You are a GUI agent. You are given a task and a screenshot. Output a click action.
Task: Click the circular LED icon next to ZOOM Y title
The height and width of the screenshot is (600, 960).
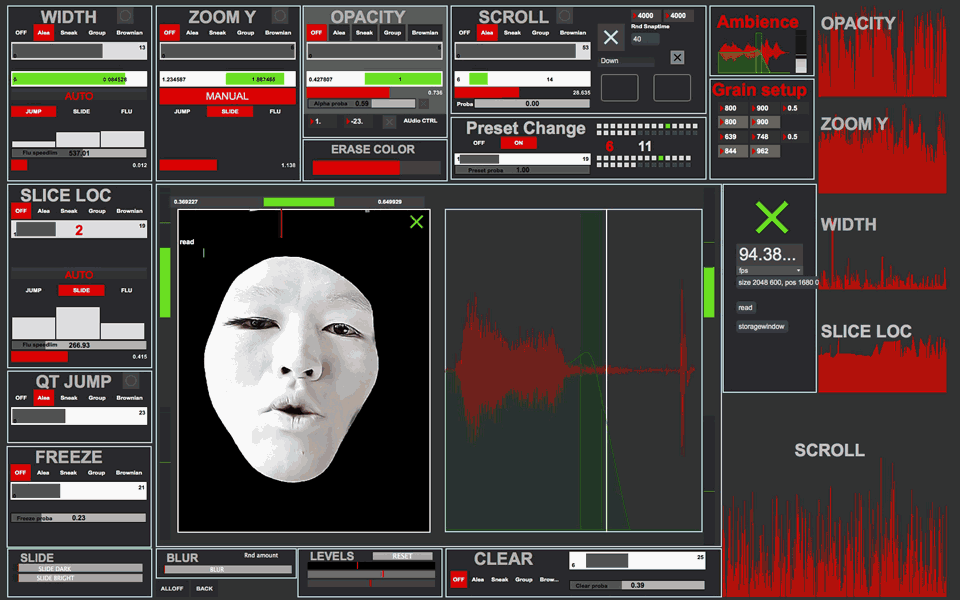(x=280, y=16)
